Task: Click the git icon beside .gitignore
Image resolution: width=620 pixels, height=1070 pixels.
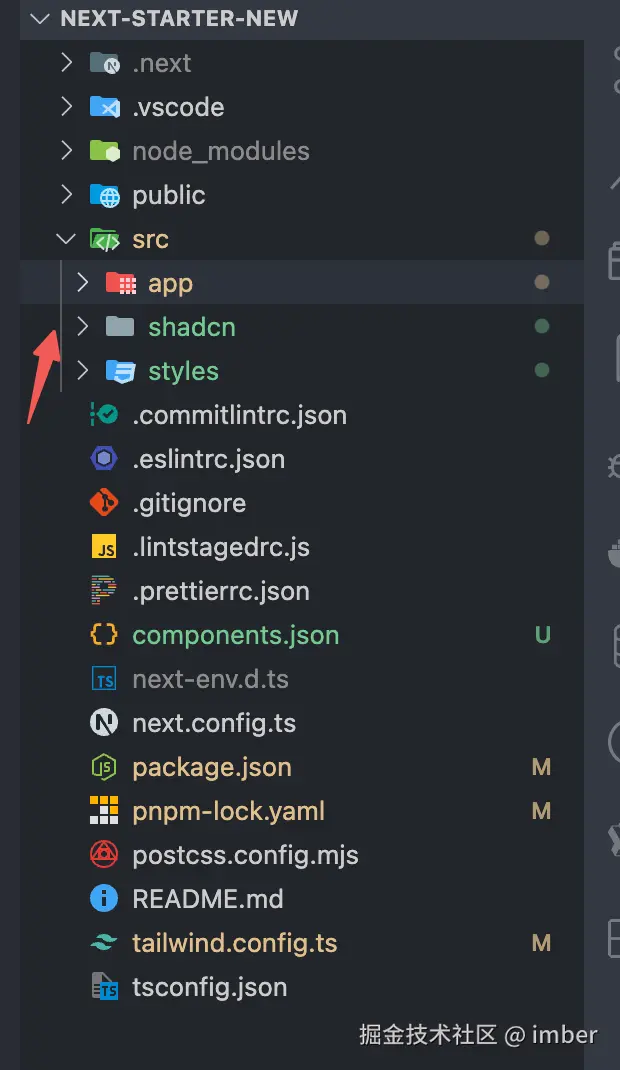Action: (x=104, y=503)
